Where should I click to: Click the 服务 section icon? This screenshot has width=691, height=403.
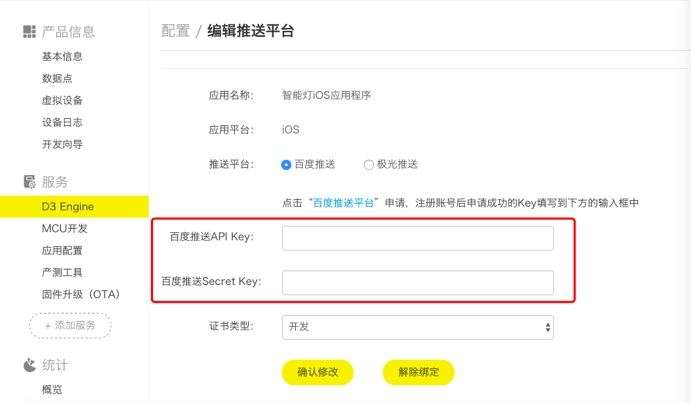29,182
